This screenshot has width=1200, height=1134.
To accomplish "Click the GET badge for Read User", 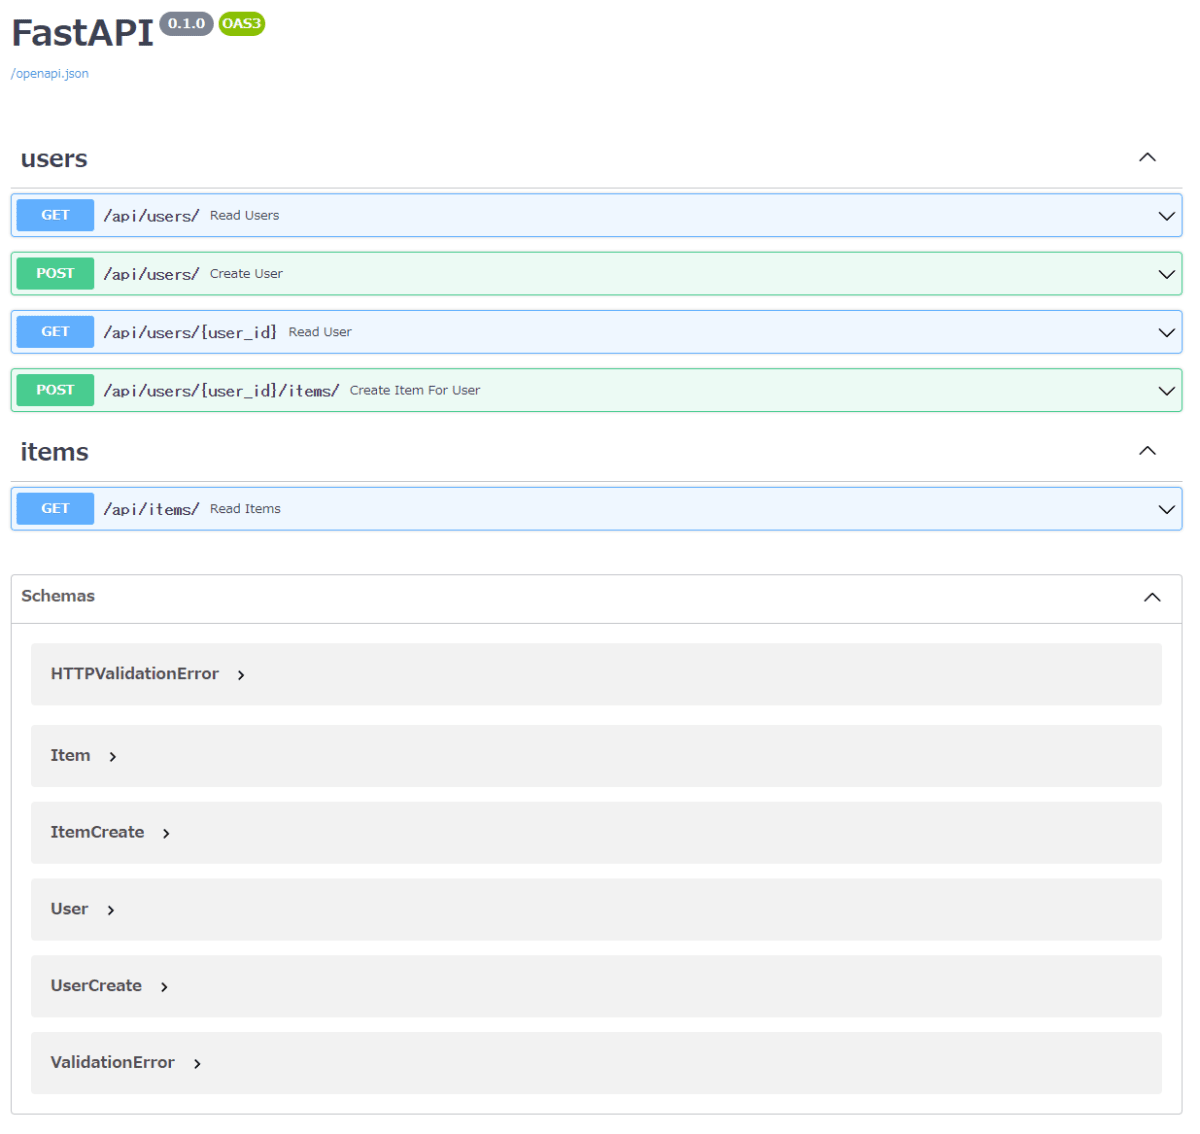I will tap(55, 332).
